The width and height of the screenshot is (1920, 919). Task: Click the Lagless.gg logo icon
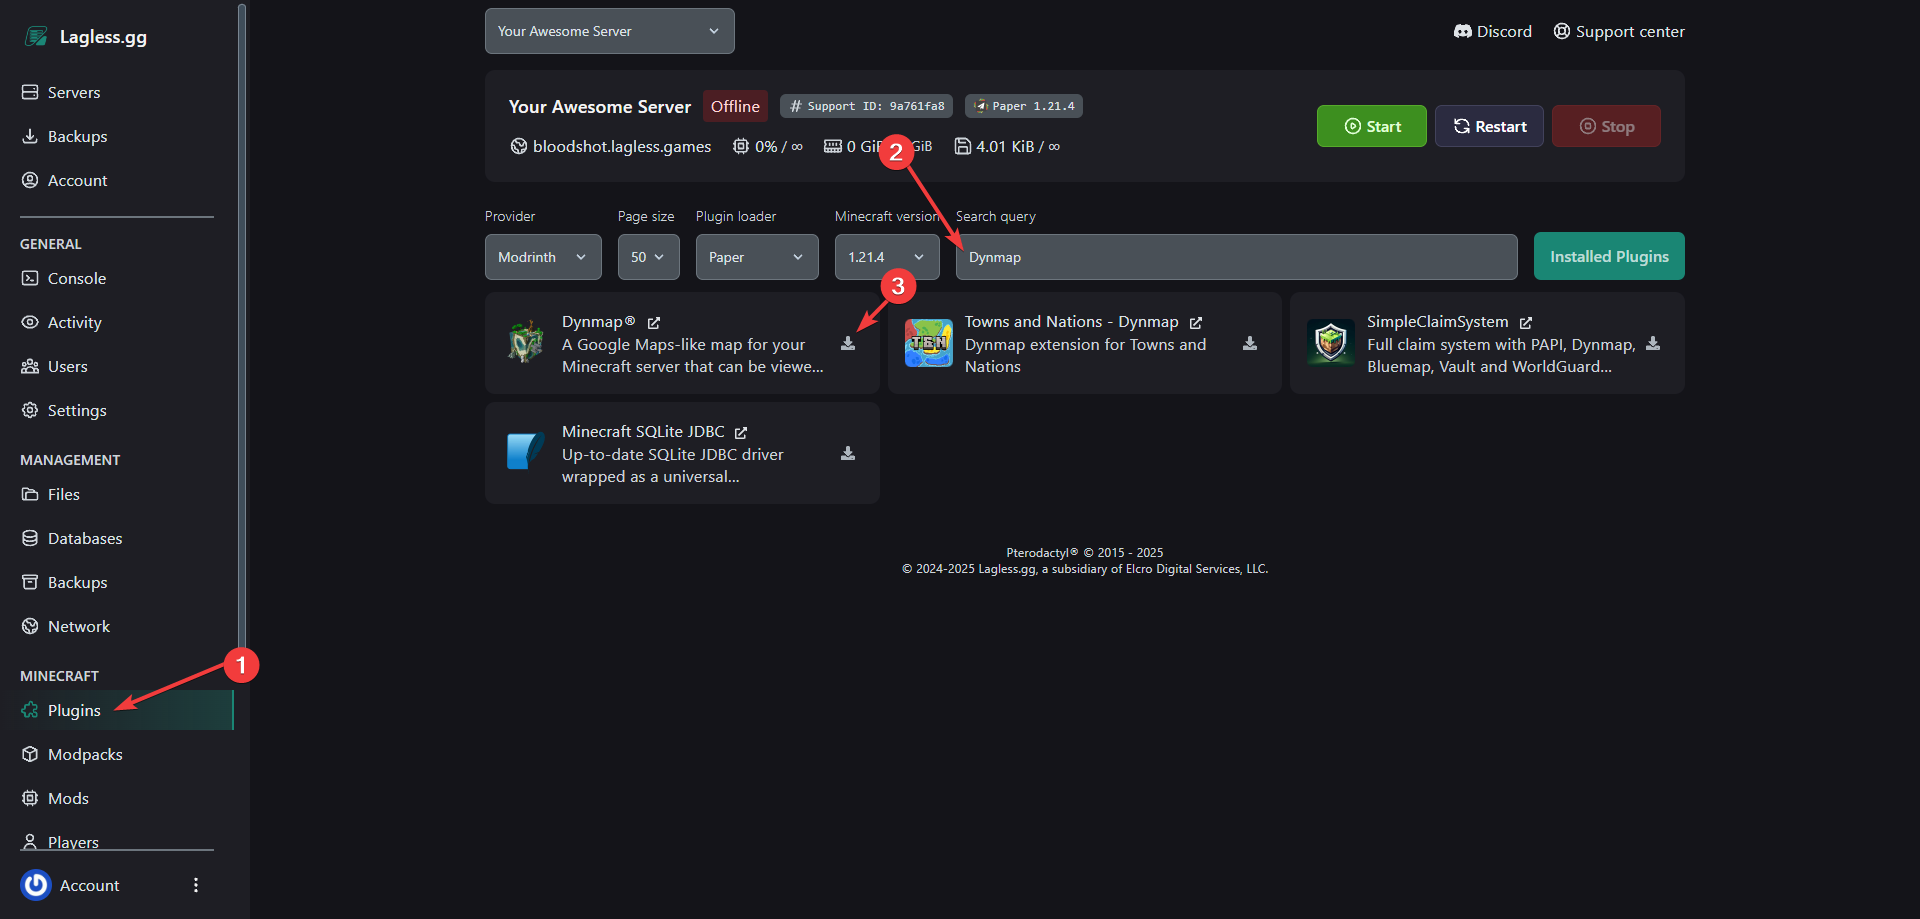coord(37,37)
